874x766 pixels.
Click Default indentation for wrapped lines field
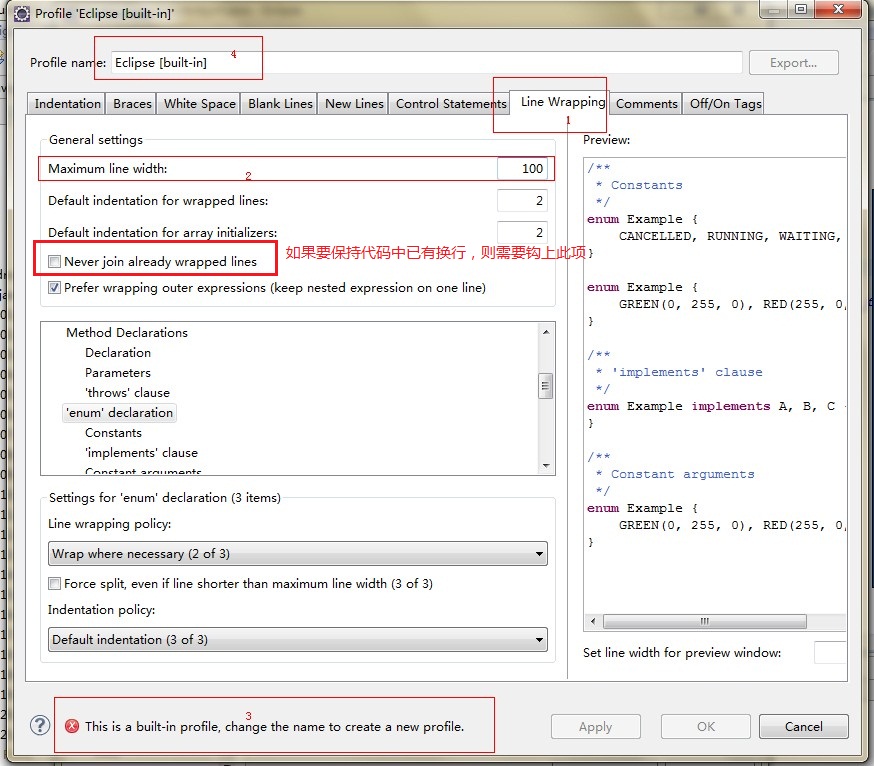point(522,201)
